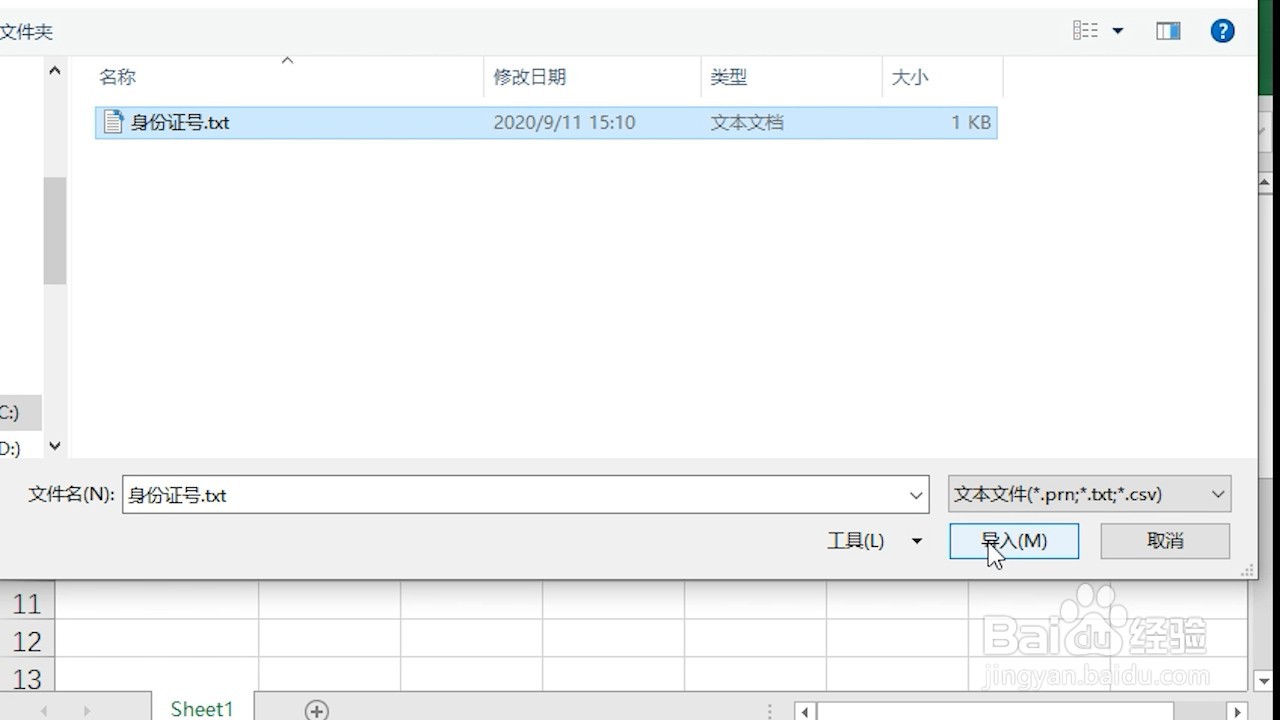1280x720 pixels.
Task: Open the change view layout icon
Action: [1086, 30]
